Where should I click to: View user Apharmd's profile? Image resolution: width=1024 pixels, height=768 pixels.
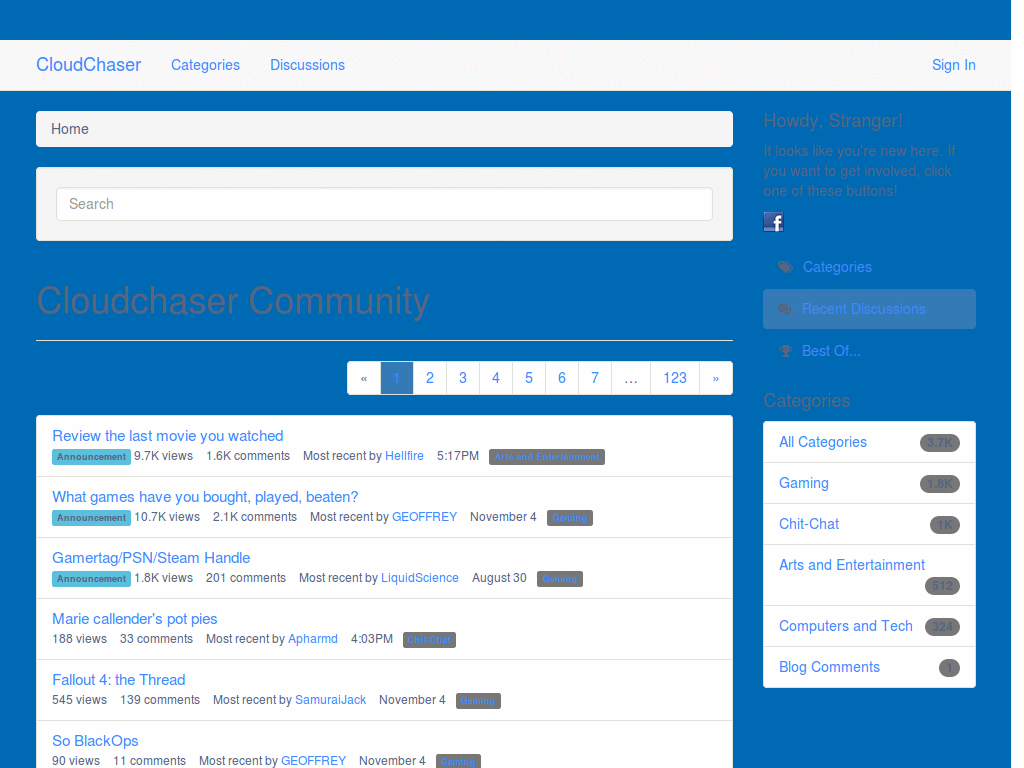pyautogui.click(x=313, y=639)
